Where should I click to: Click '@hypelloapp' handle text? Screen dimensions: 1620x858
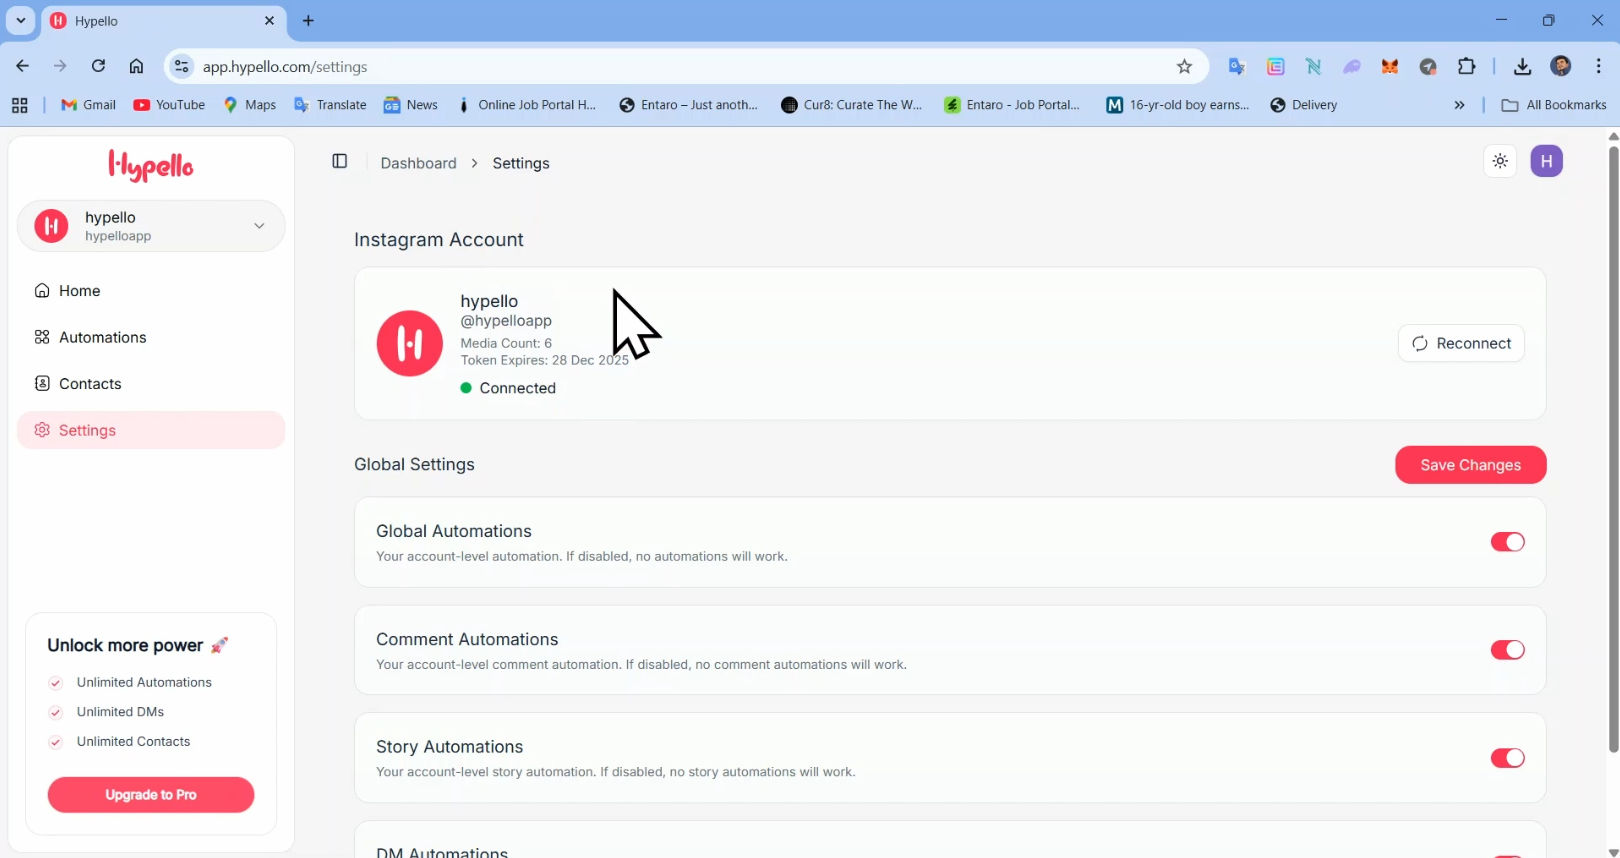(x=506, y=321)
